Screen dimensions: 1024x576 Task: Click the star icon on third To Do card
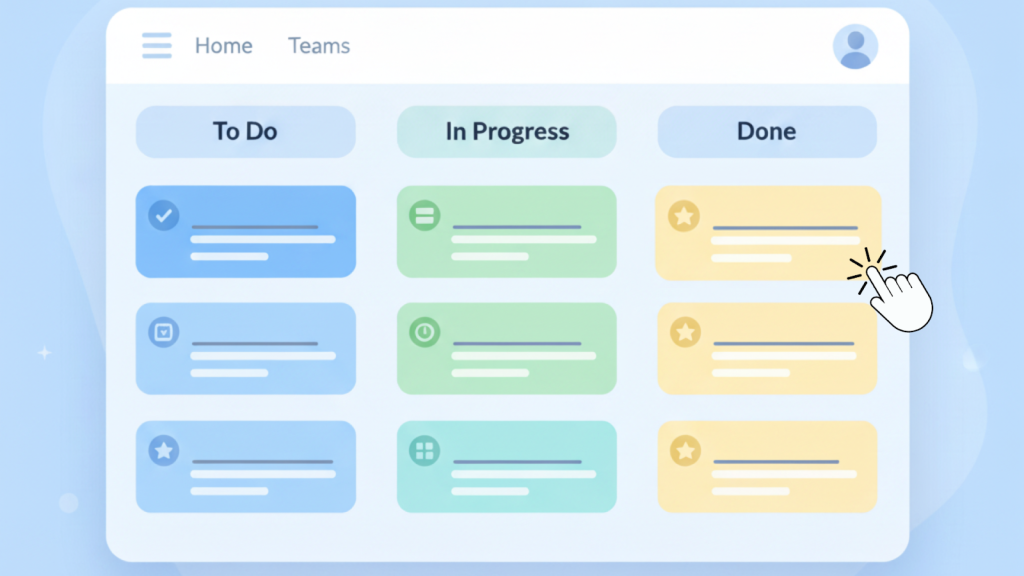164,450
